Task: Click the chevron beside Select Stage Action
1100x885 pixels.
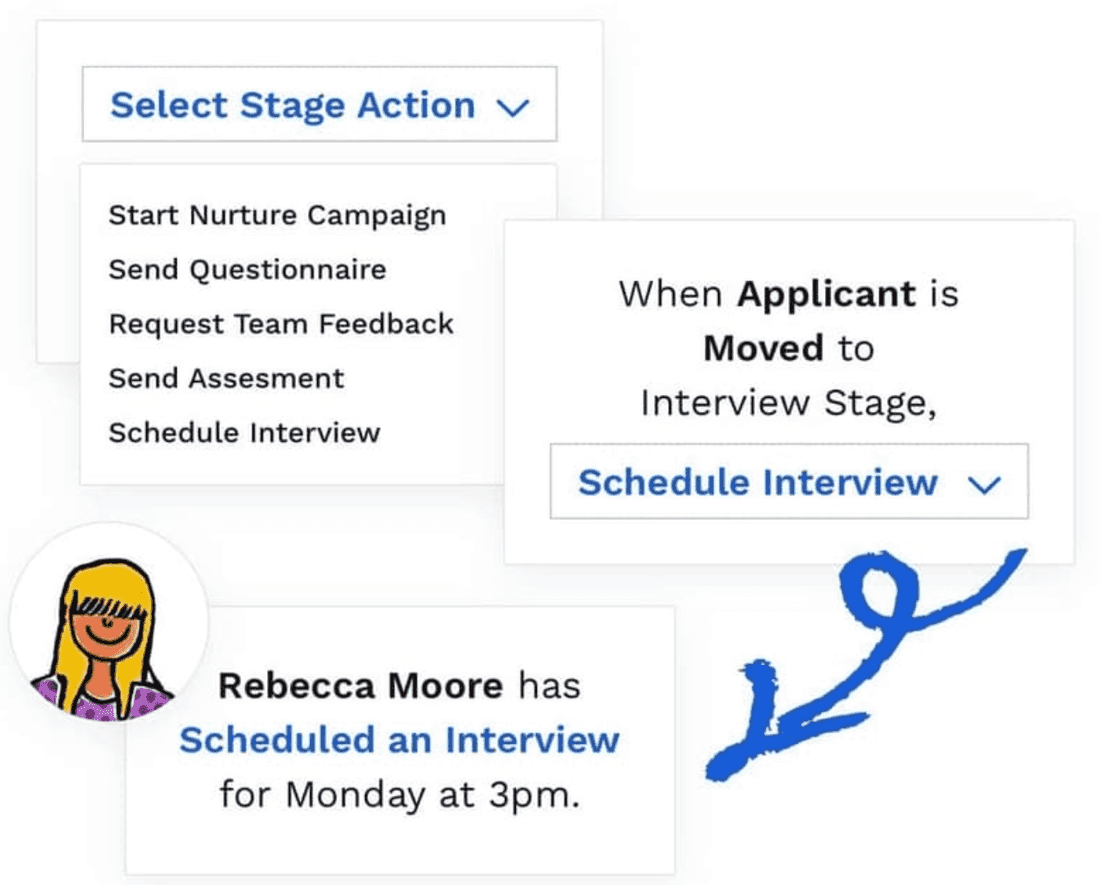Action: [512, 108]
